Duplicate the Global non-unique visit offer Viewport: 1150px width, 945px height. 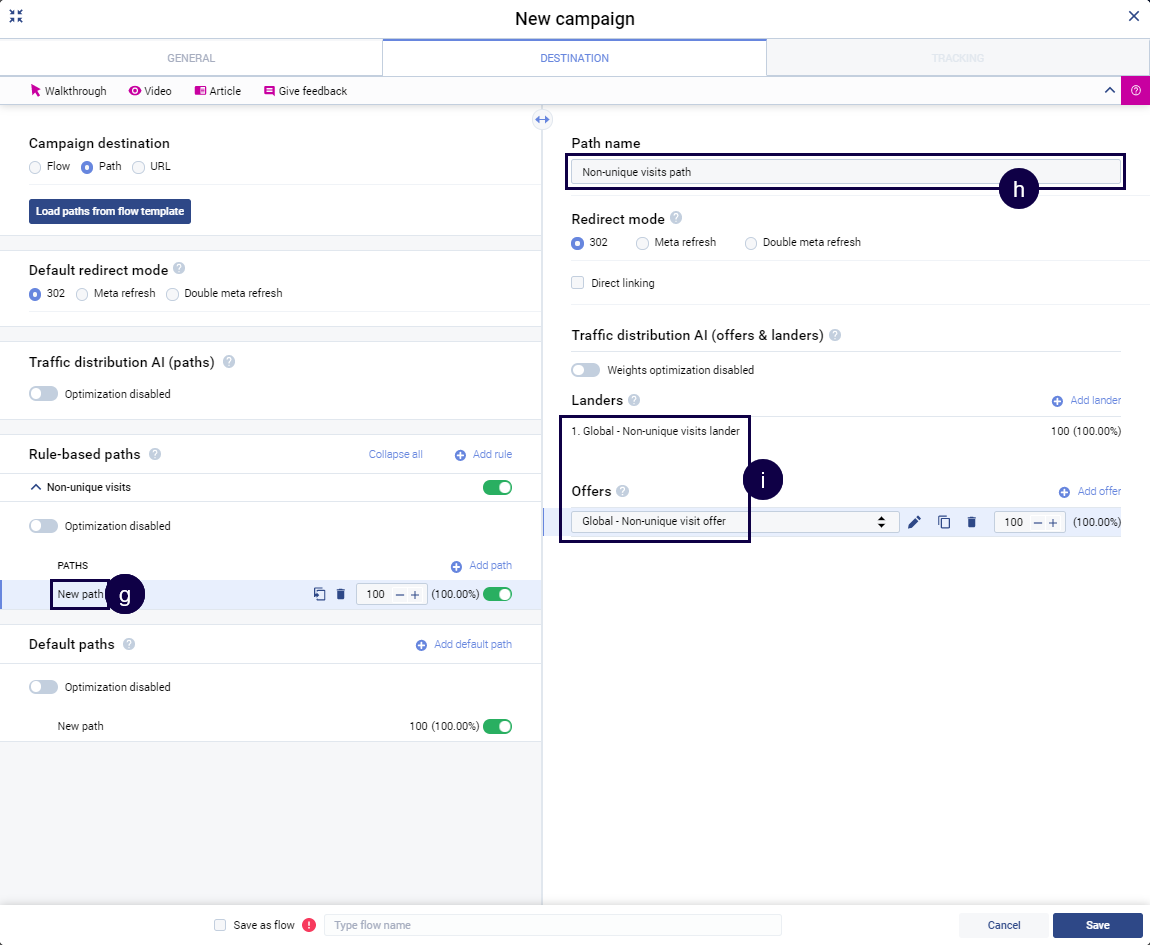coord(943,522)
